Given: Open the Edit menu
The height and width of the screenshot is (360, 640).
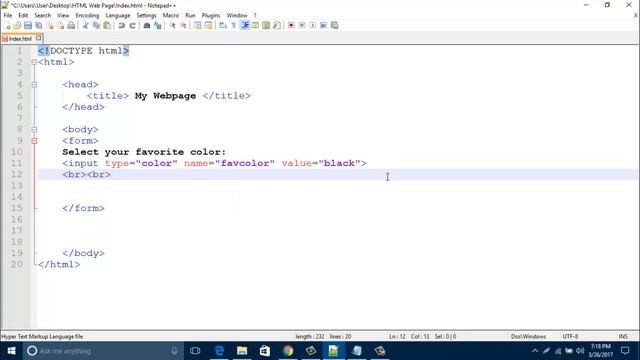Looking at the screenshot, I should pos(23,15).
